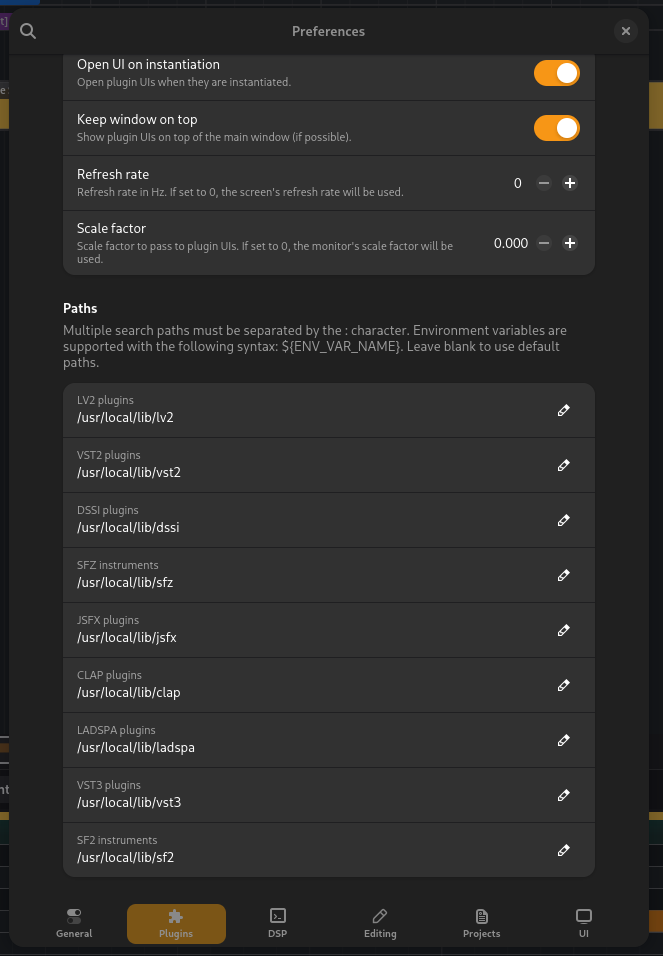This screenshot has height=956, width=663.
Task: Edit the DSSI plugins path
Action: 564,520
